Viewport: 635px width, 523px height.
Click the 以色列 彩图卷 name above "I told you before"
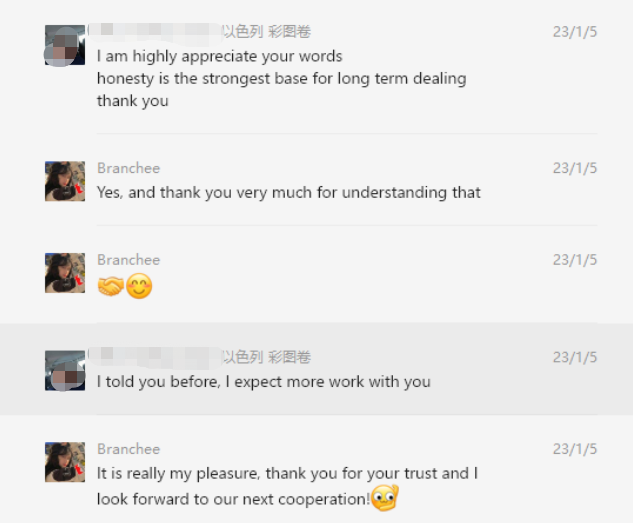(x=265, y=357)
